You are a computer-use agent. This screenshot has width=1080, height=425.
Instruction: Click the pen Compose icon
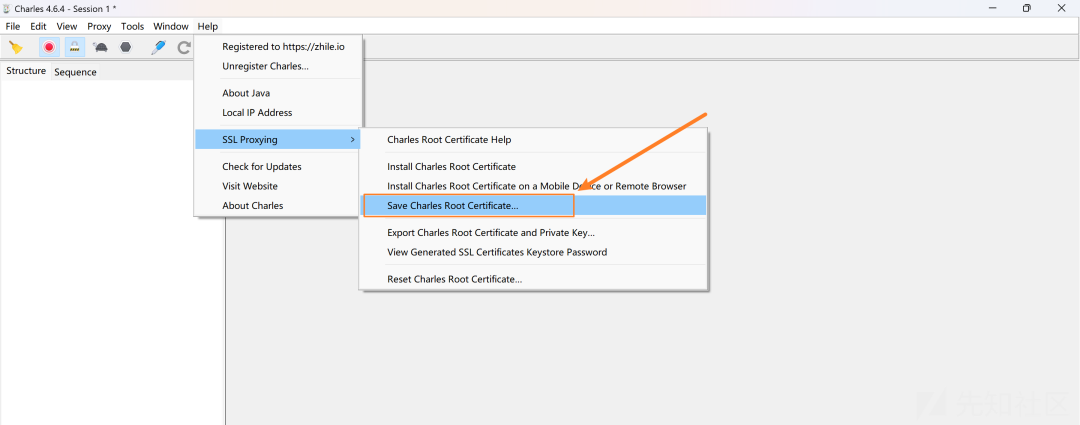(x=158, y=48)
